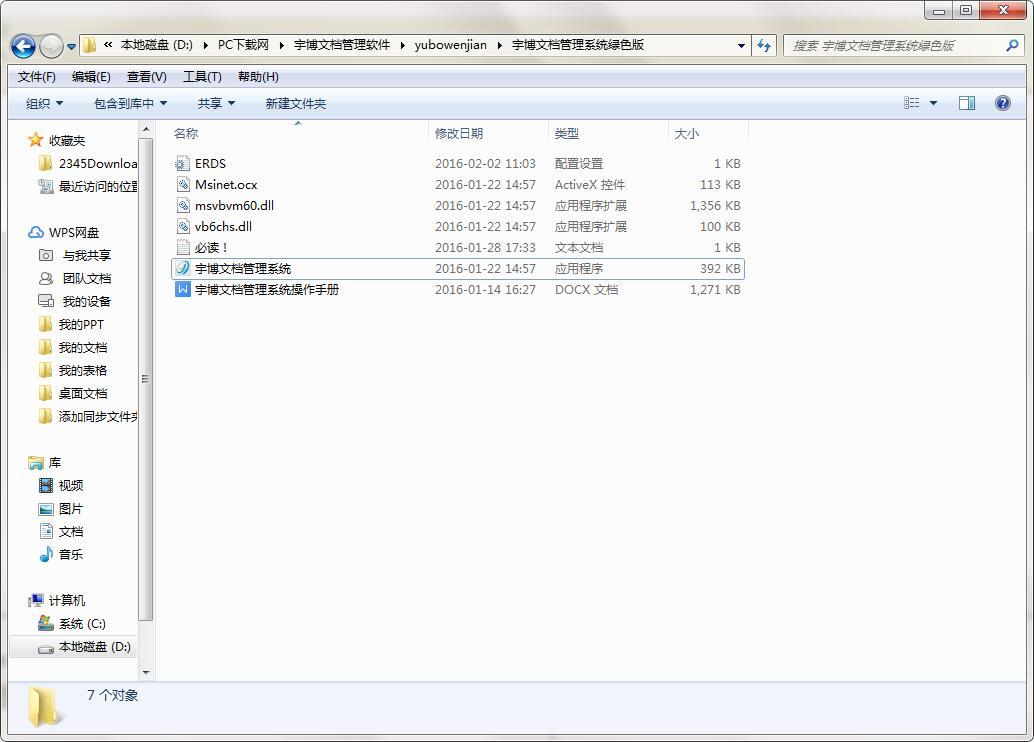Open the view options dropdown arrow
1034x742 pixels.
tap(934, 103)
